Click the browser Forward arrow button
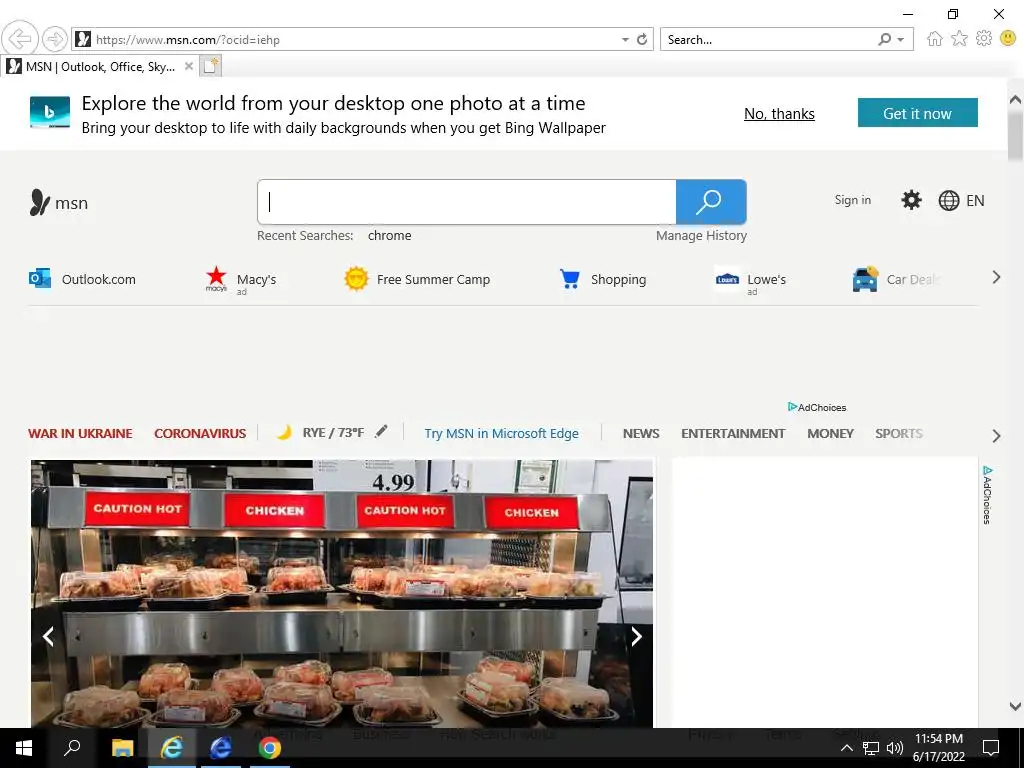The width and height of the screenshot is (1024, 768). click(x=55, y=39)
